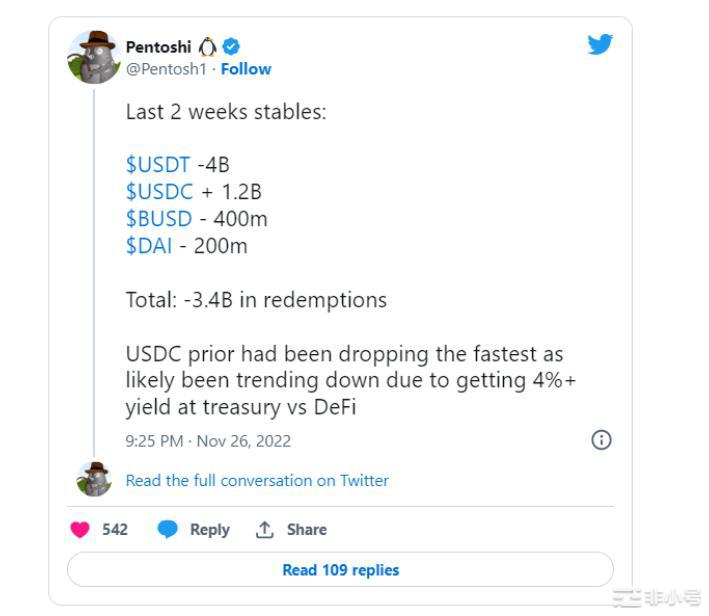709x616 pixels.
Task: Click the share arrow icon
Action: (265, 529)
